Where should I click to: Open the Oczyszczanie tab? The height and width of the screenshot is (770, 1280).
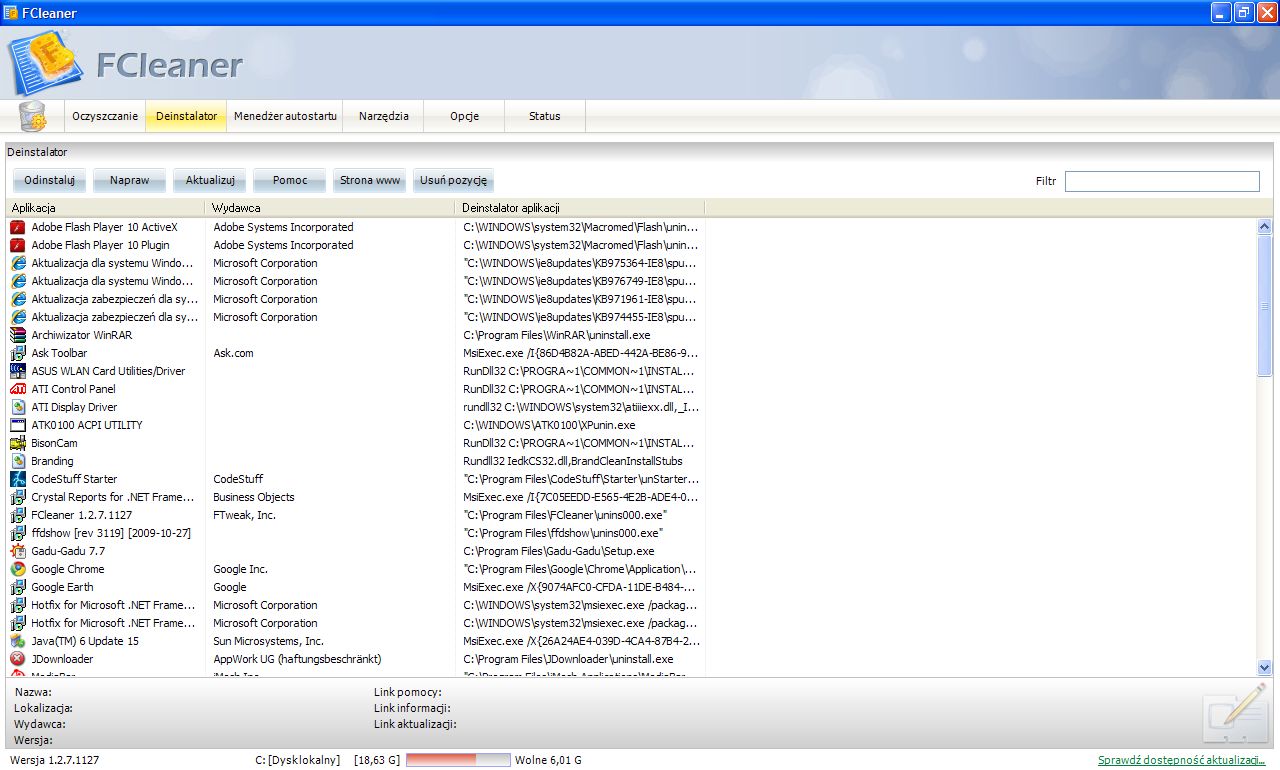click(x=105, y=116)
